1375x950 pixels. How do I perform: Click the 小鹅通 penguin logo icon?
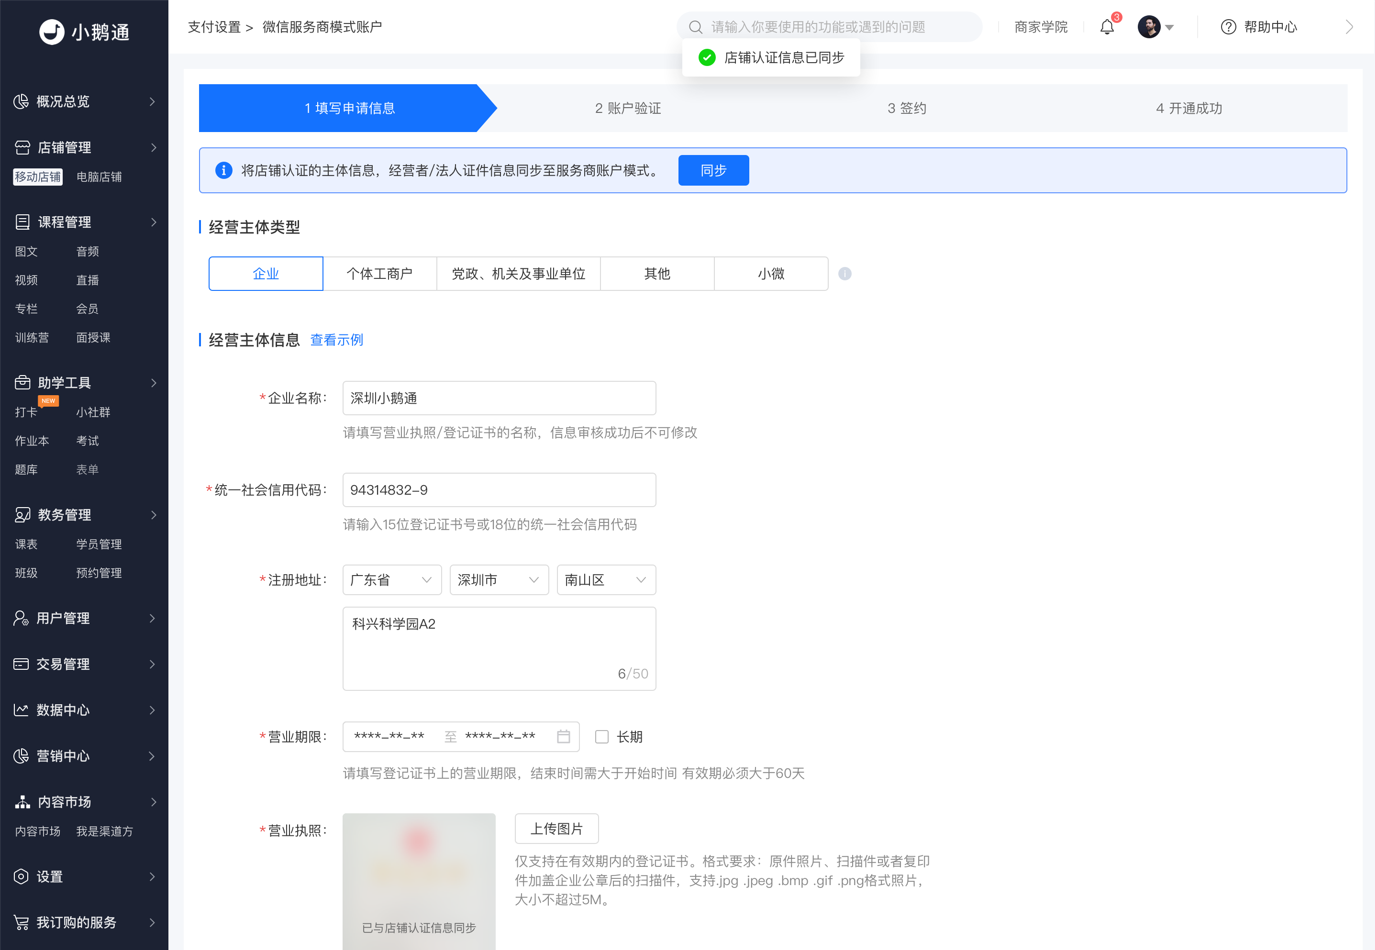point(51,32)
